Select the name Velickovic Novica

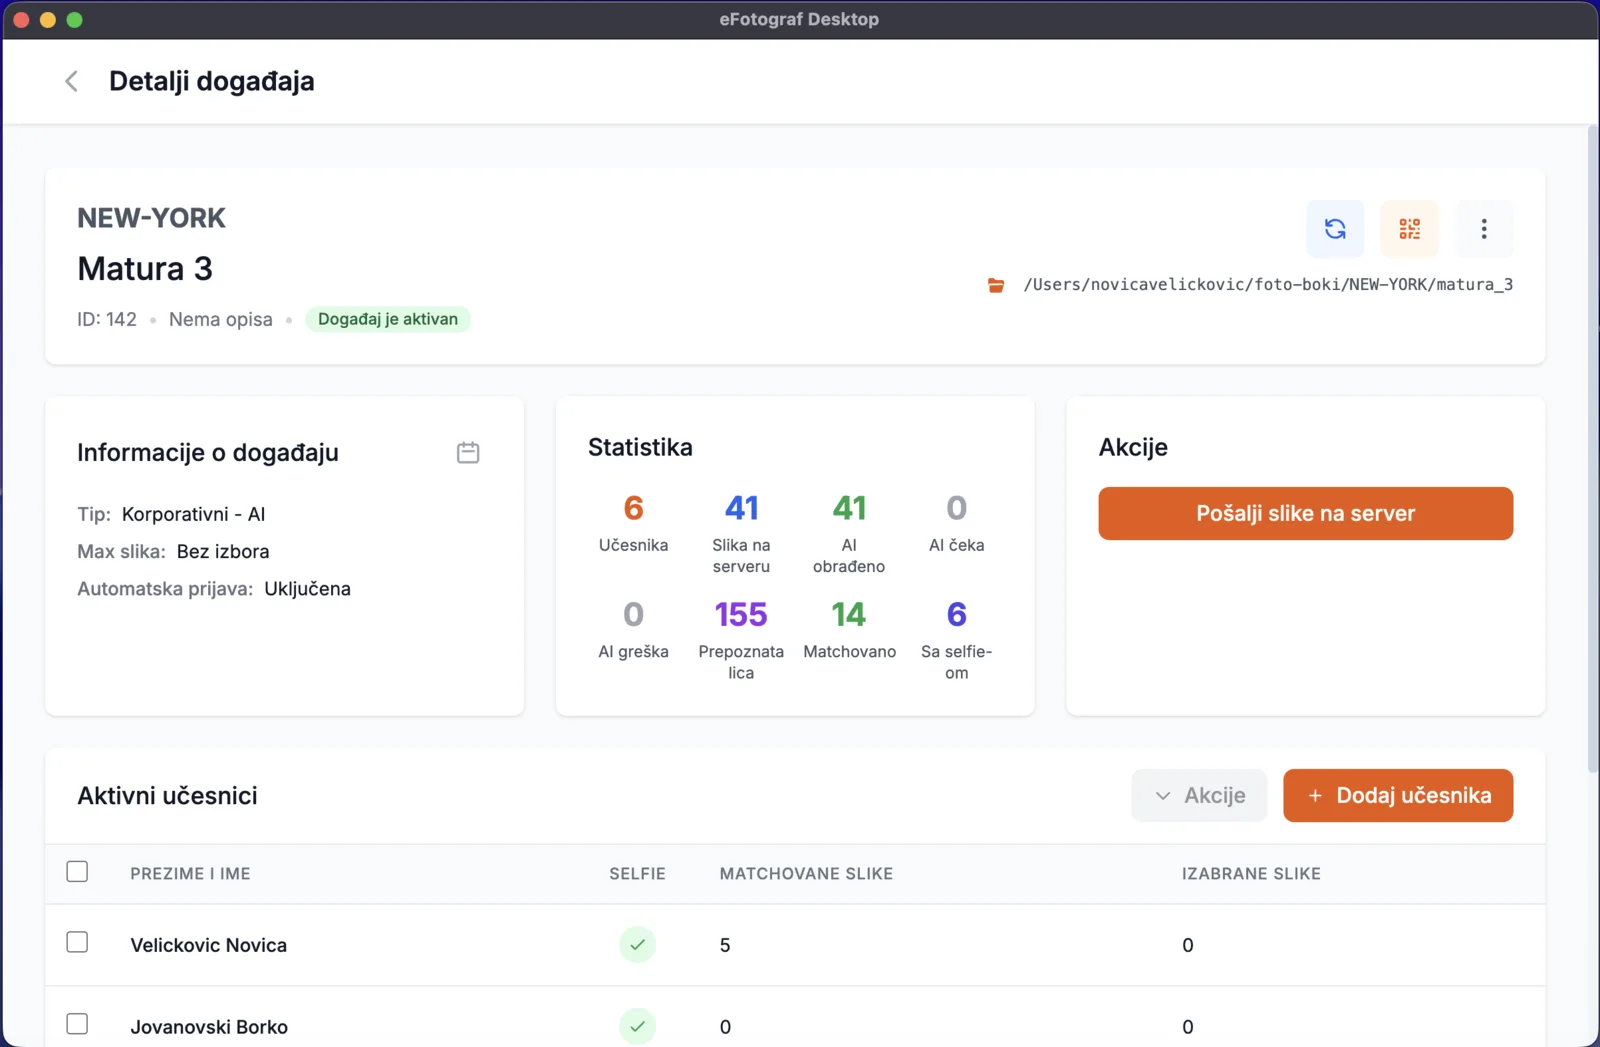[208, 945]
